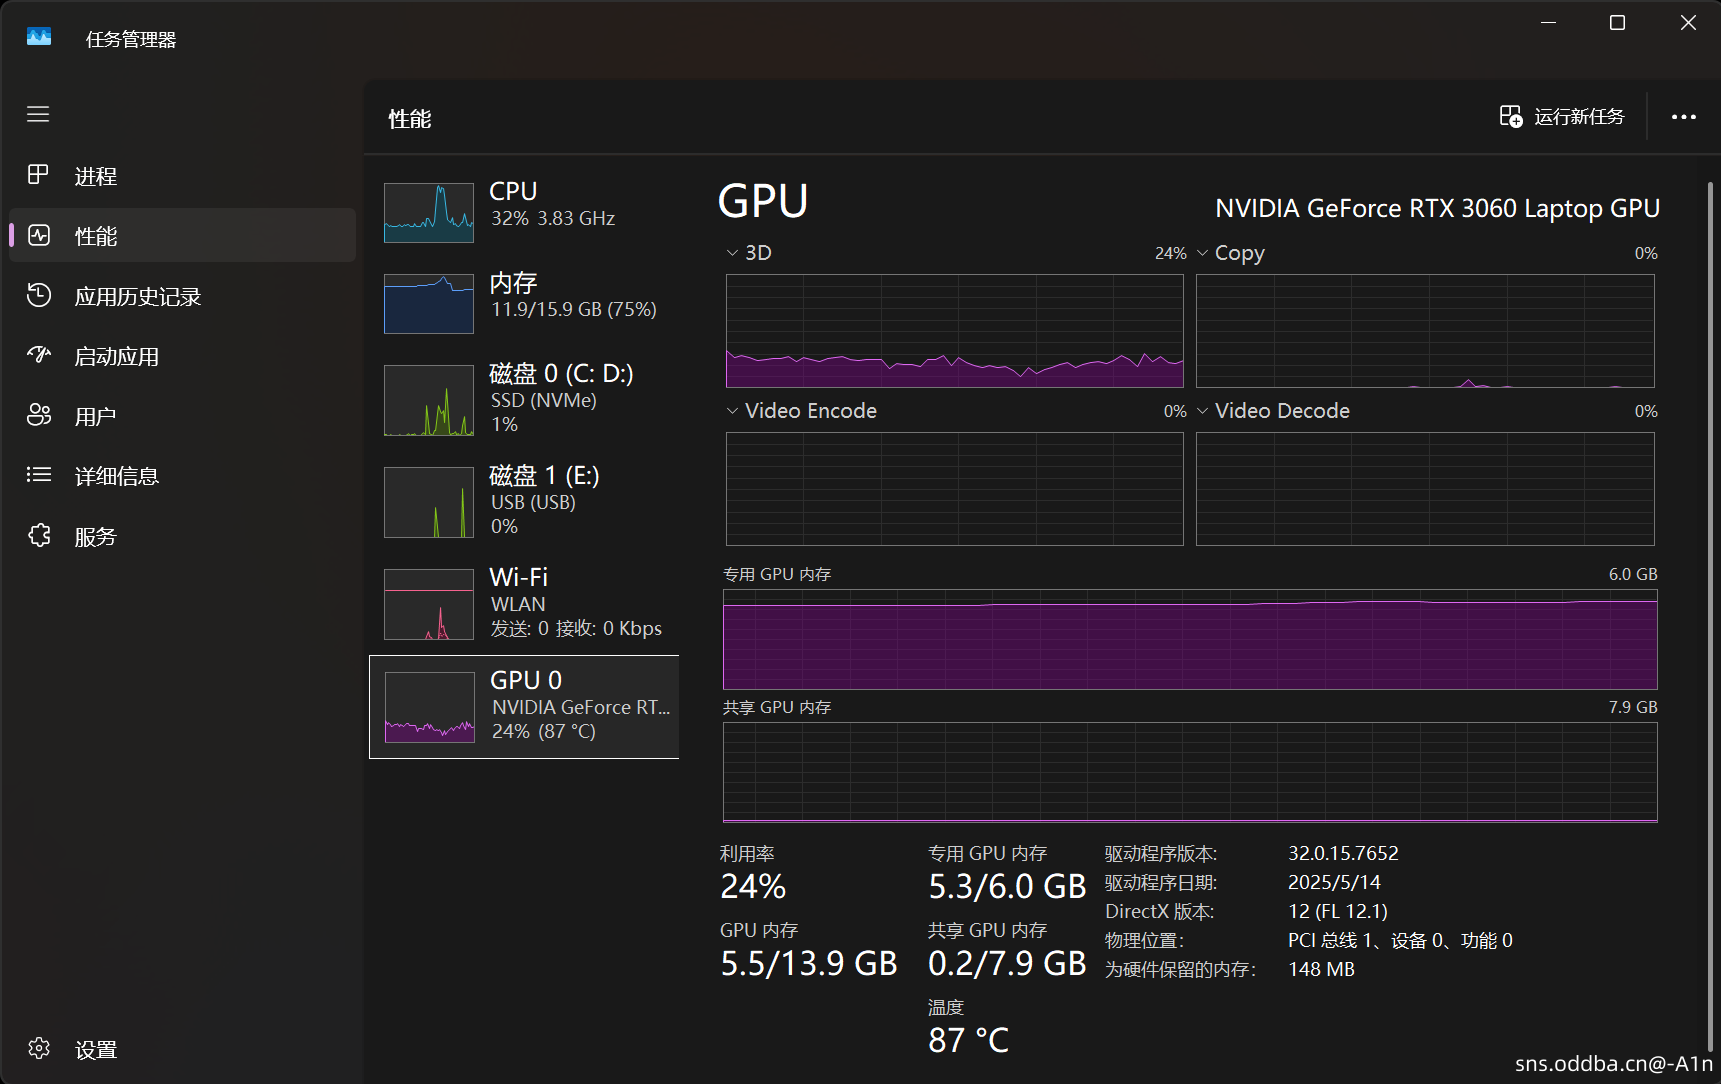Click the vertical scrollbar of GPU pane
The image size is (1721, 1084).
pos(1711,615)
